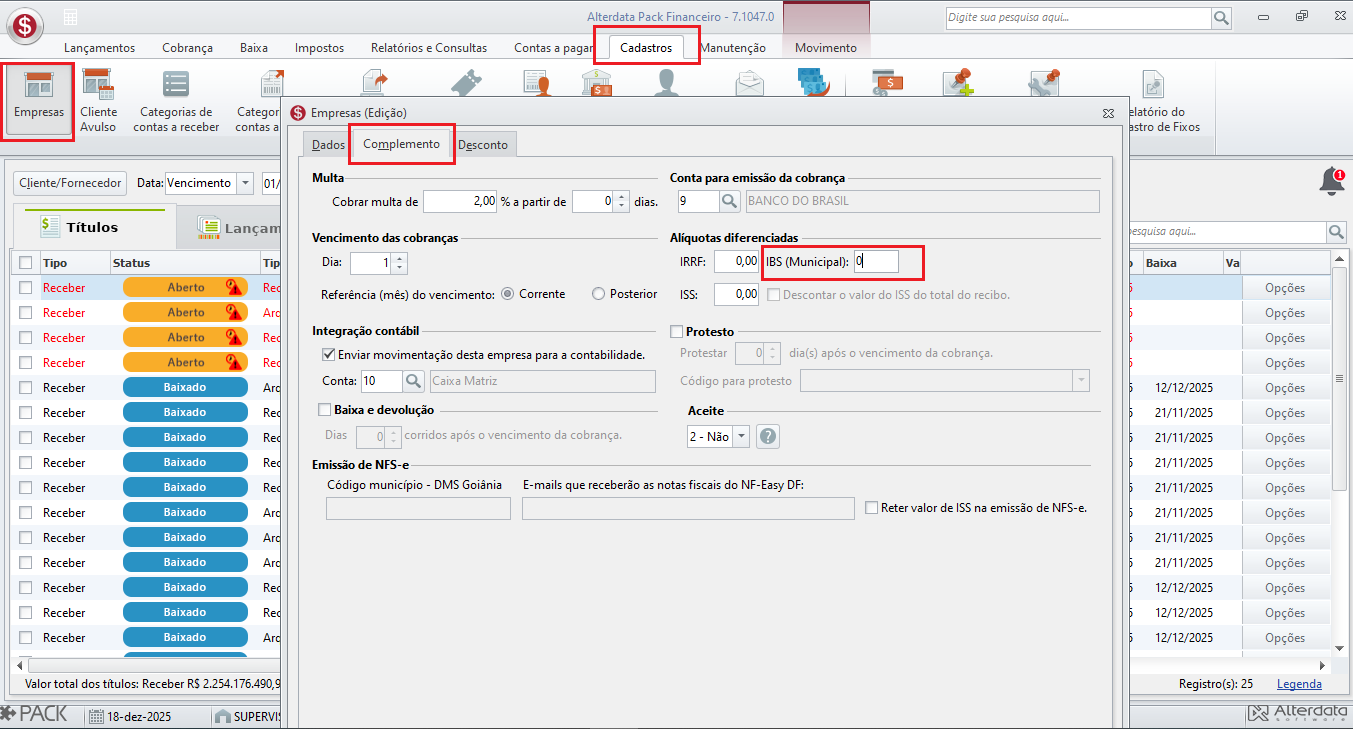The height and width of the screenshot is (729, 1353).
Task: Click the help question mark beside Aceite
Action: 768,437
